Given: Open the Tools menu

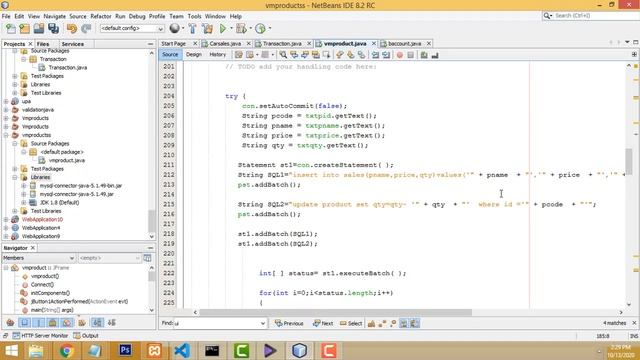Looking at the screenshot, I should coord(194,16).
